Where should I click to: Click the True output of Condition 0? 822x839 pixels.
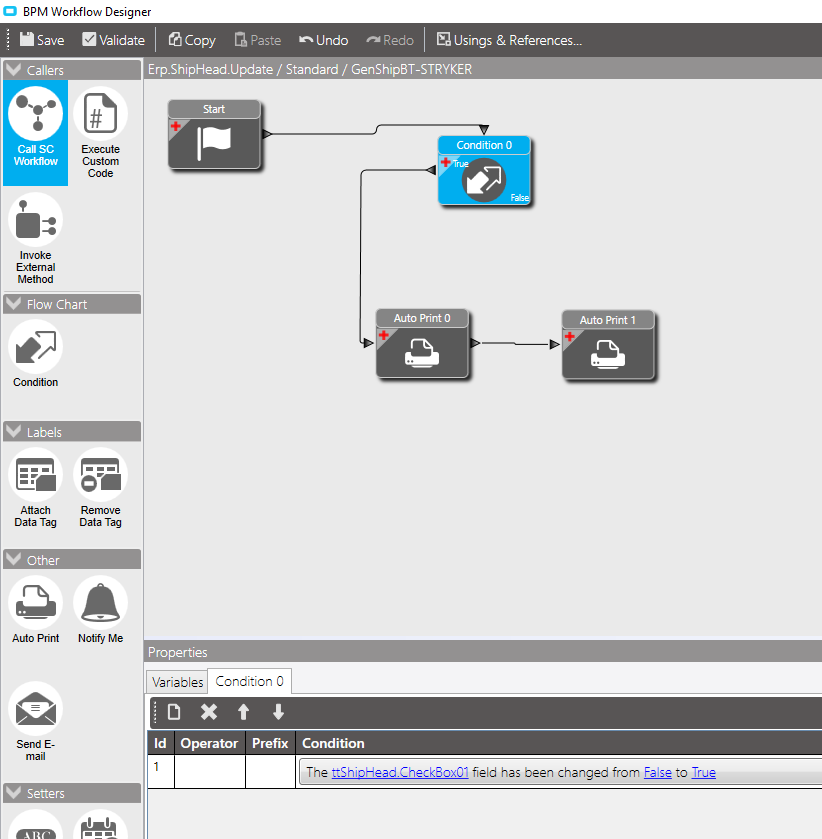pos(461,164)
